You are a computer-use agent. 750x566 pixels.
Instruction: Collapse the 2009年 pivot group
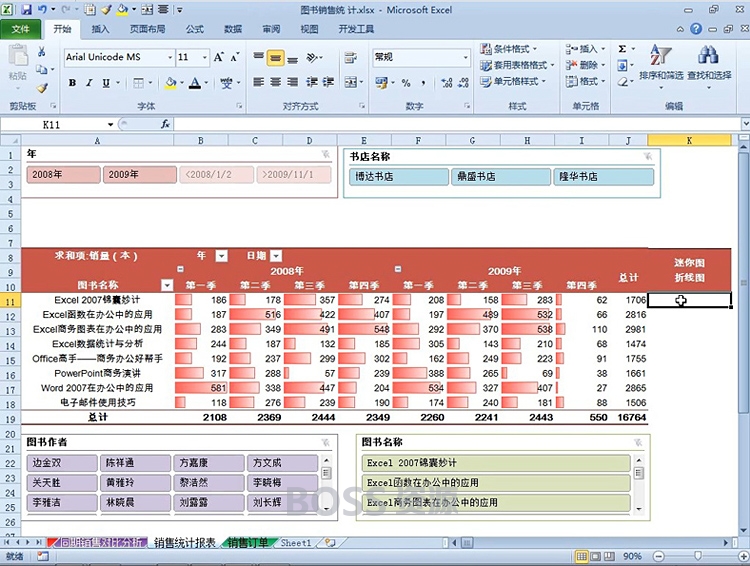coord(398,269)
